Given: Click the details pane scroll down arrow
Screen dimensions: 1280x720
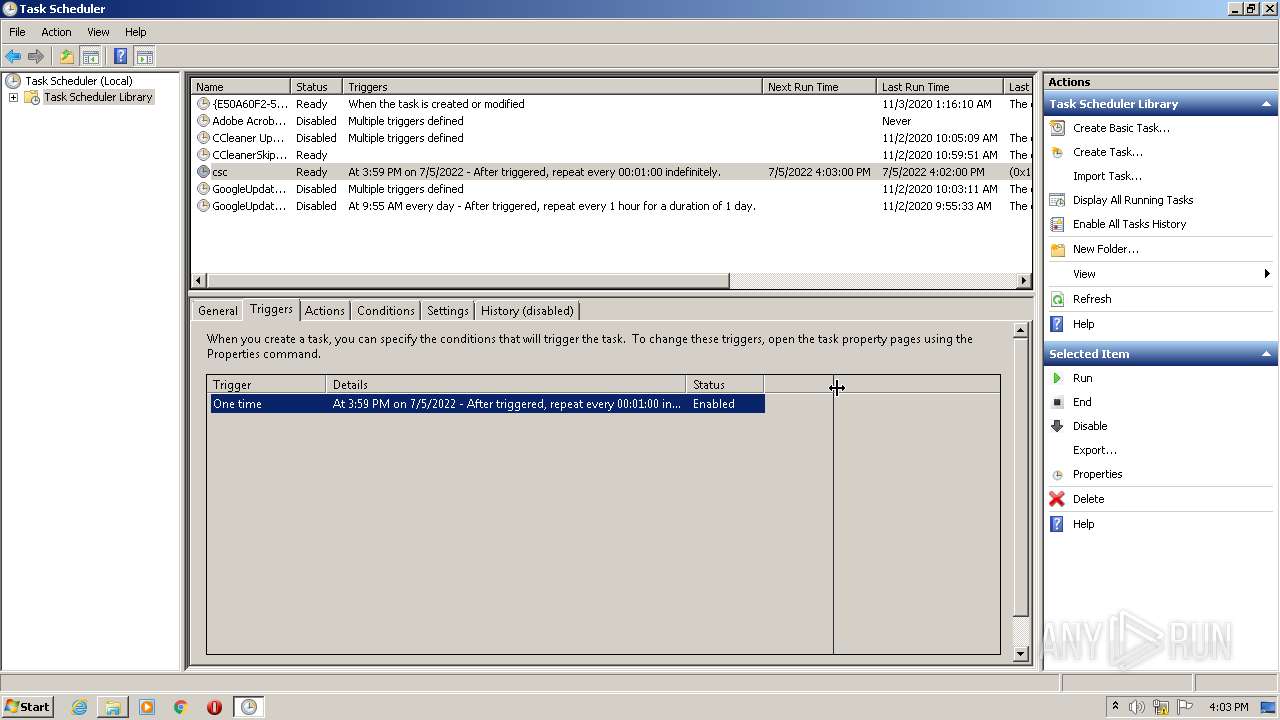Looking at the screenshot, I should 1020,654.
